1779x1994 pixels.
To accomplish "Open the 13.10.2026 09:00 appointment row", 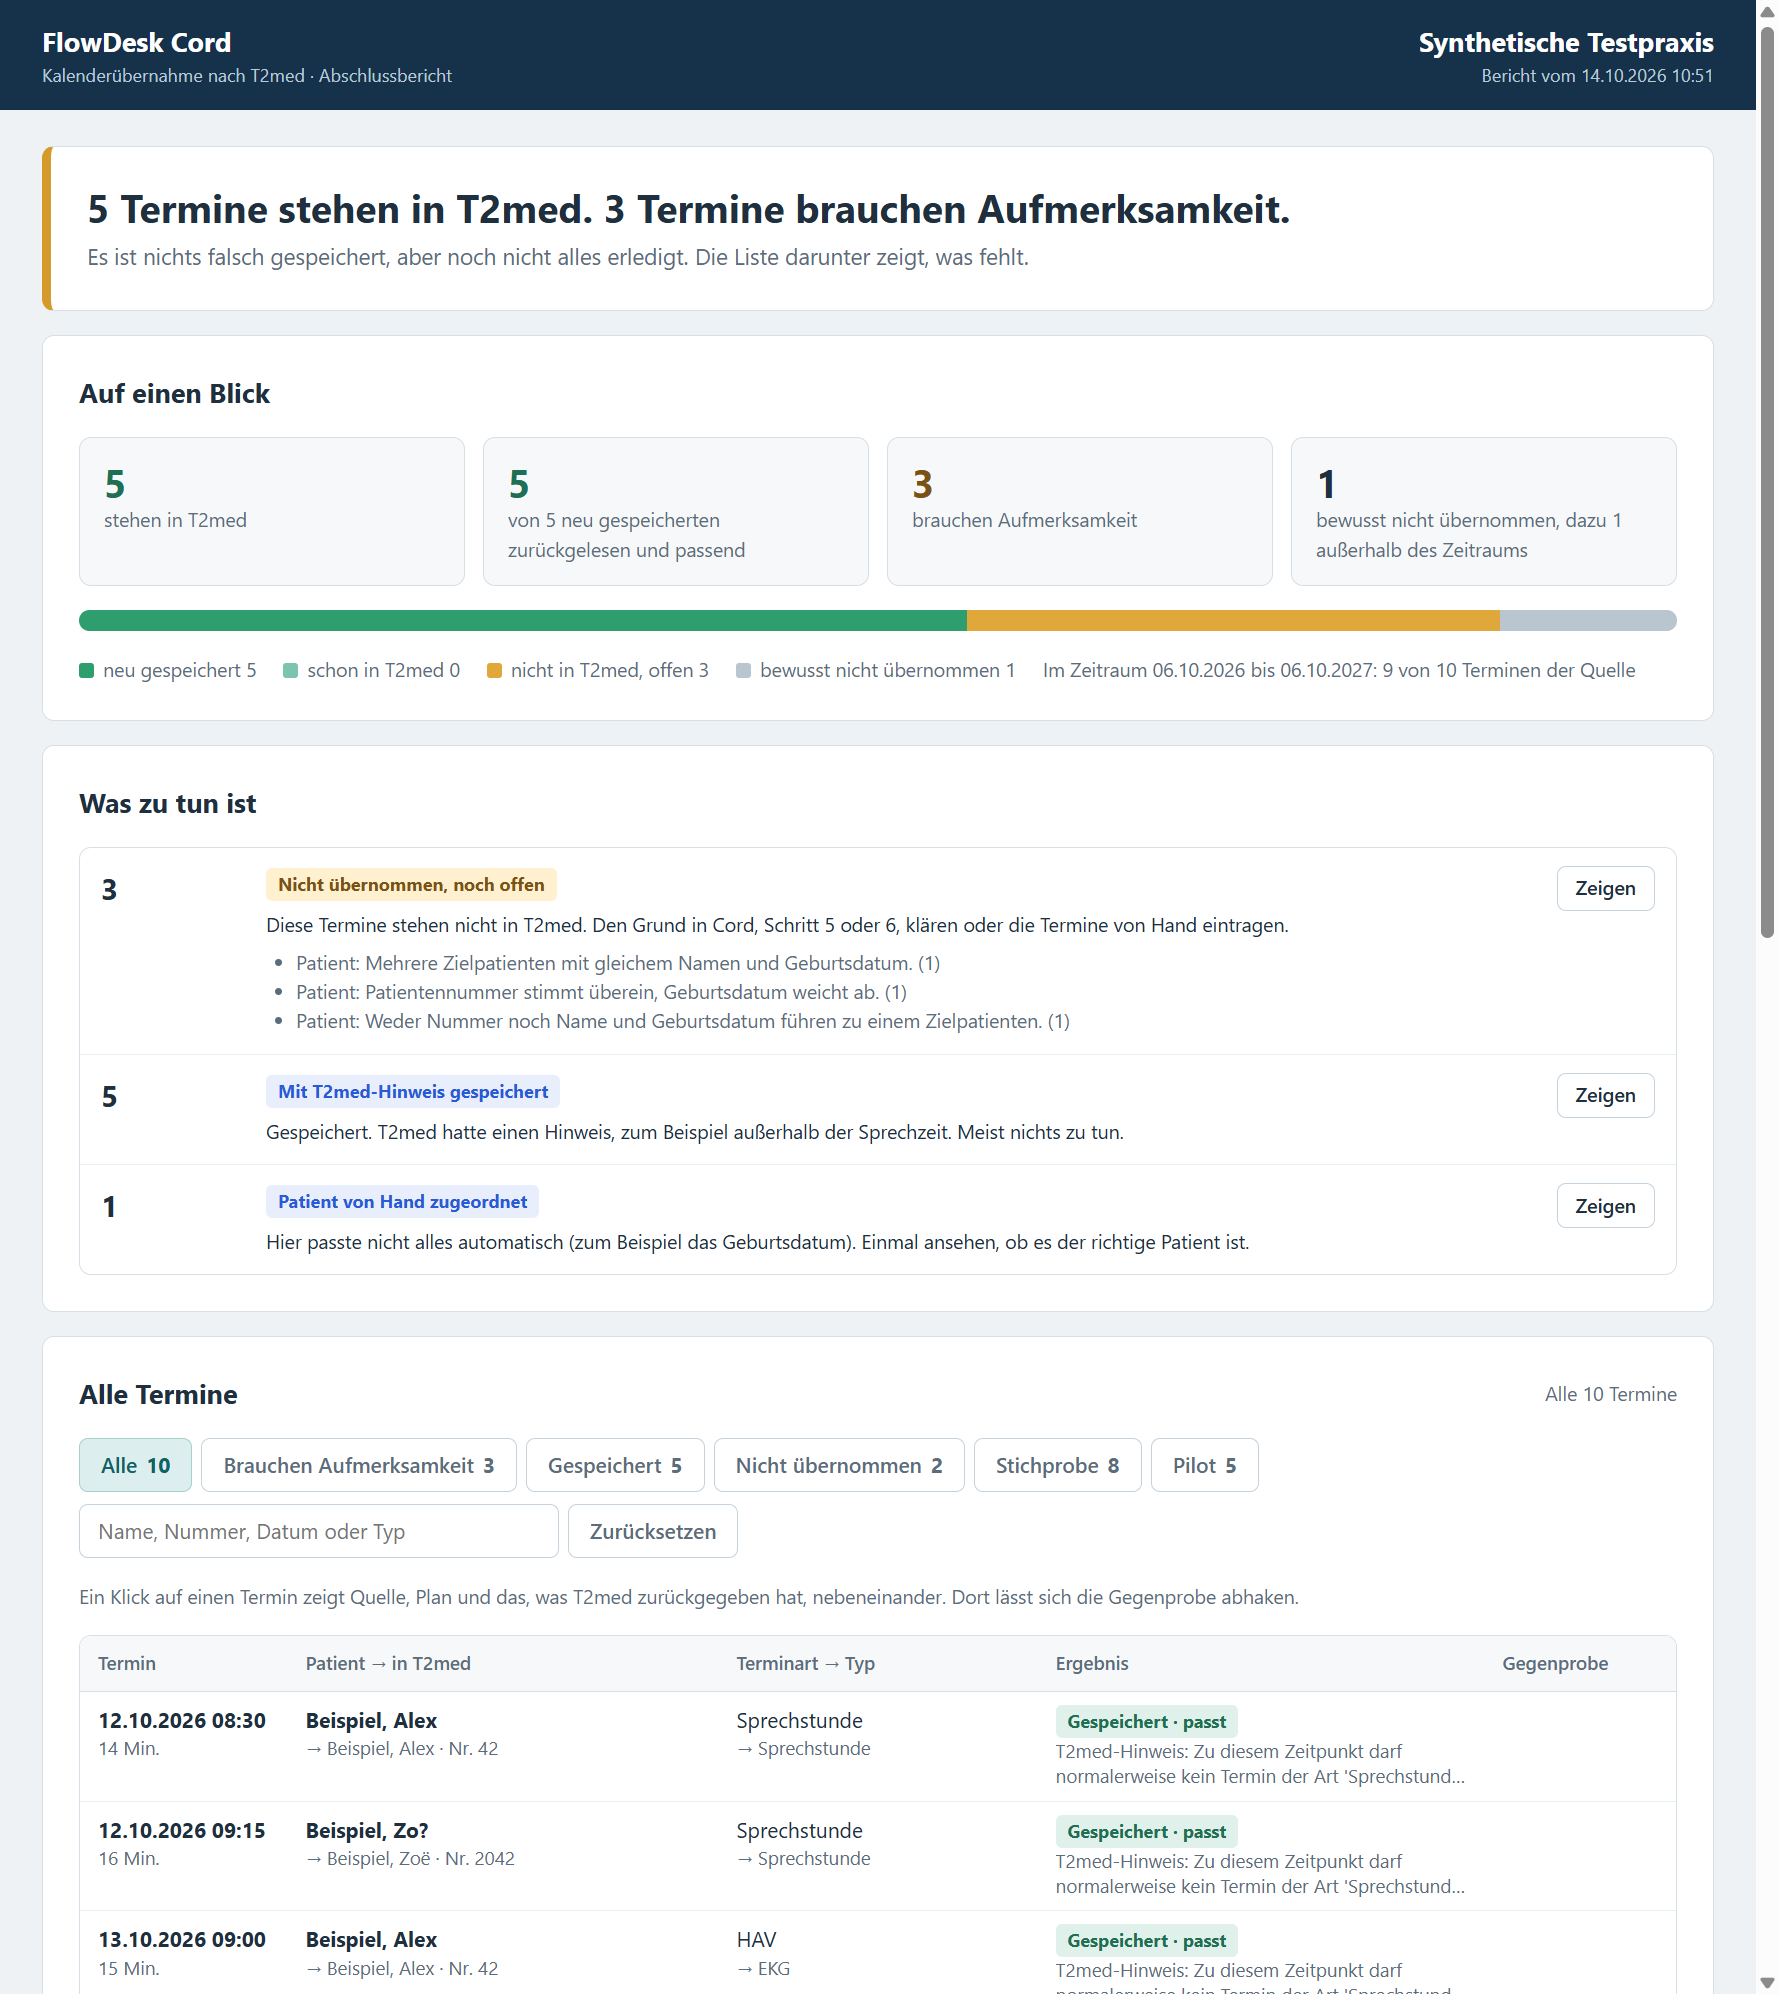I will (x=877, y=1952).
